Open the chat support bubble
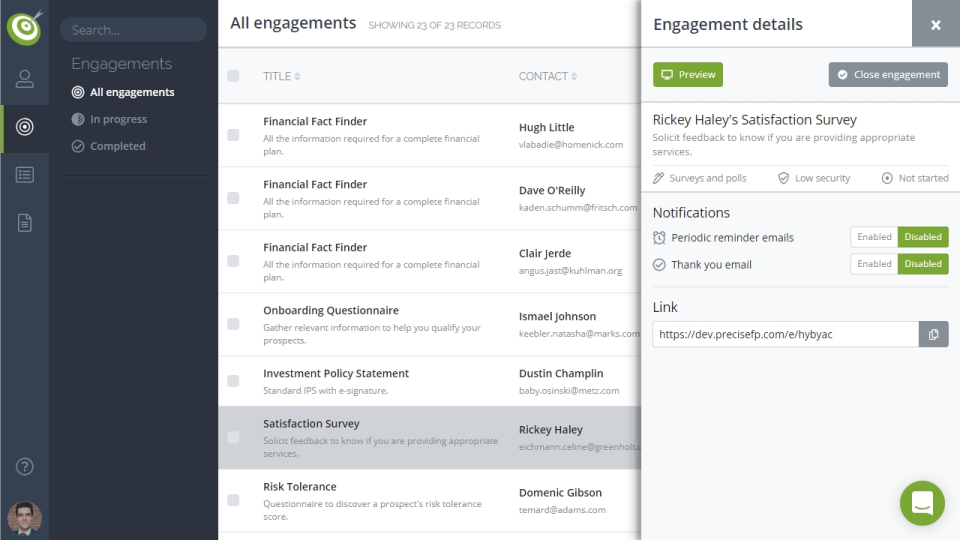The height and width of the screenshot is (540, 960). click(922, 502)
